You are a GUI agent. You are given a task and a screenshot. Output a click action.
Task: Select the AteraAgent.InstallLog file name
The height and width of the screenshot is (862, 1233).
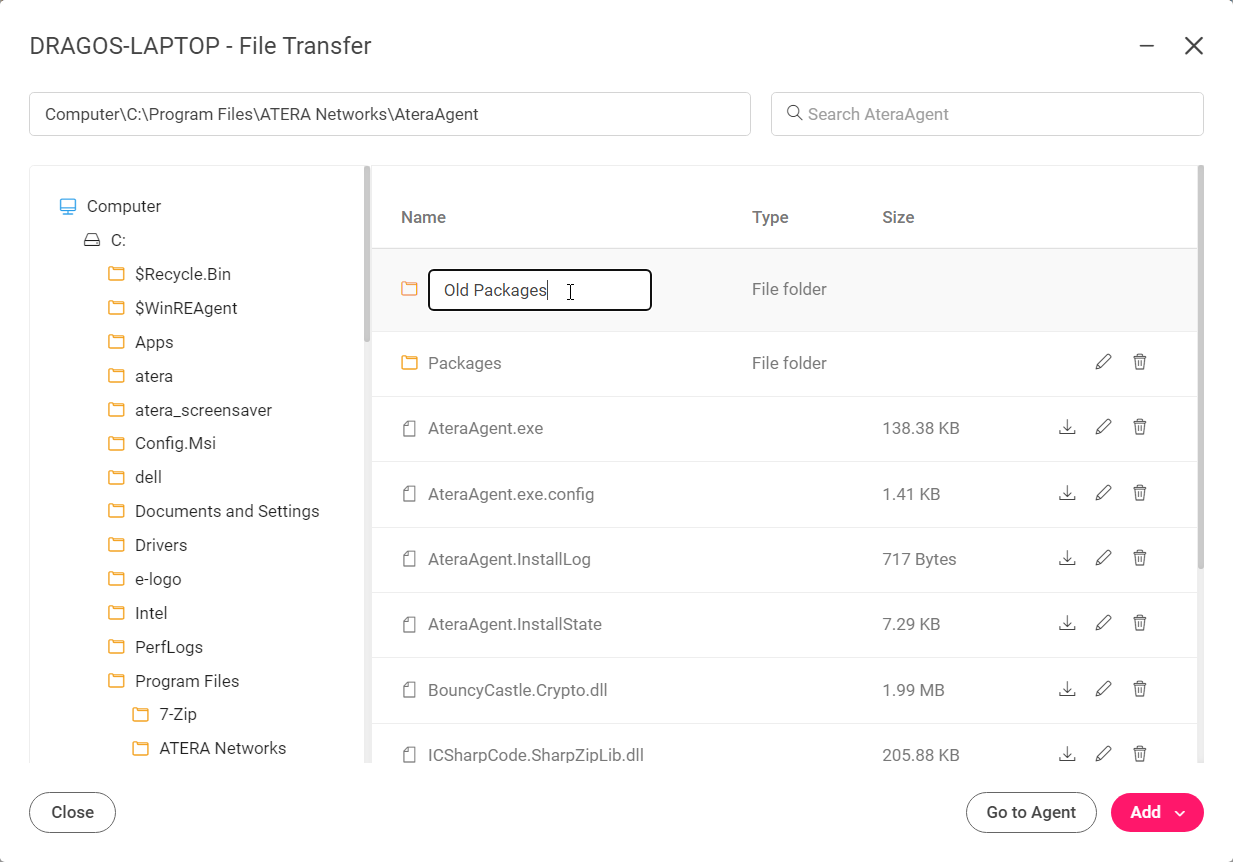[x=509, y=559]
